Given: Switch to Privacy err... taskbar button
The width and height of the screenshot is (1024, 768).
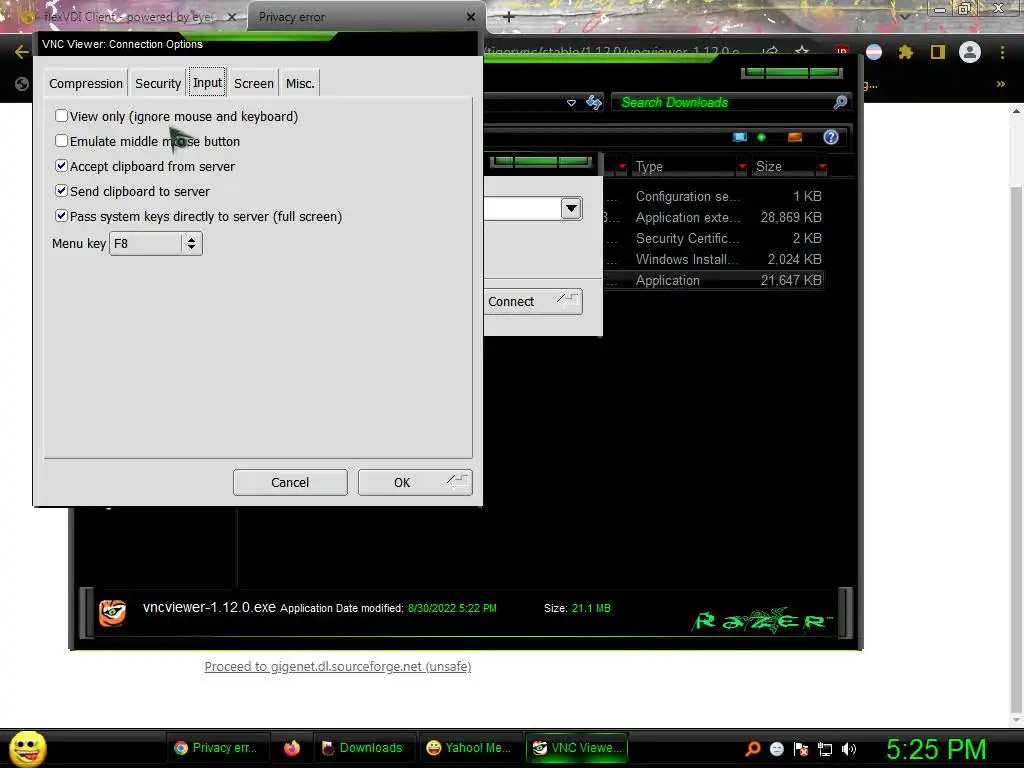Looking at the screenshot, I should click(x=216, y=748).
